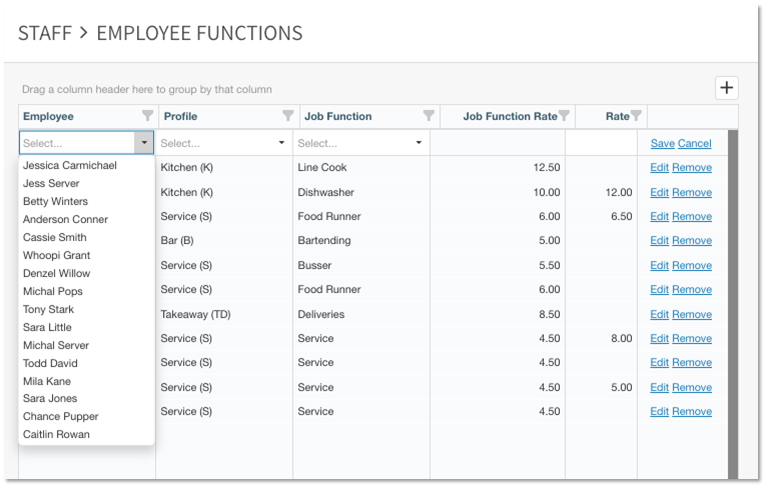This screenshot has width=766, height=487.
Task: Select Tony Stark in the dropdown list
Action: pyautogui.click(x=49, y=309)
